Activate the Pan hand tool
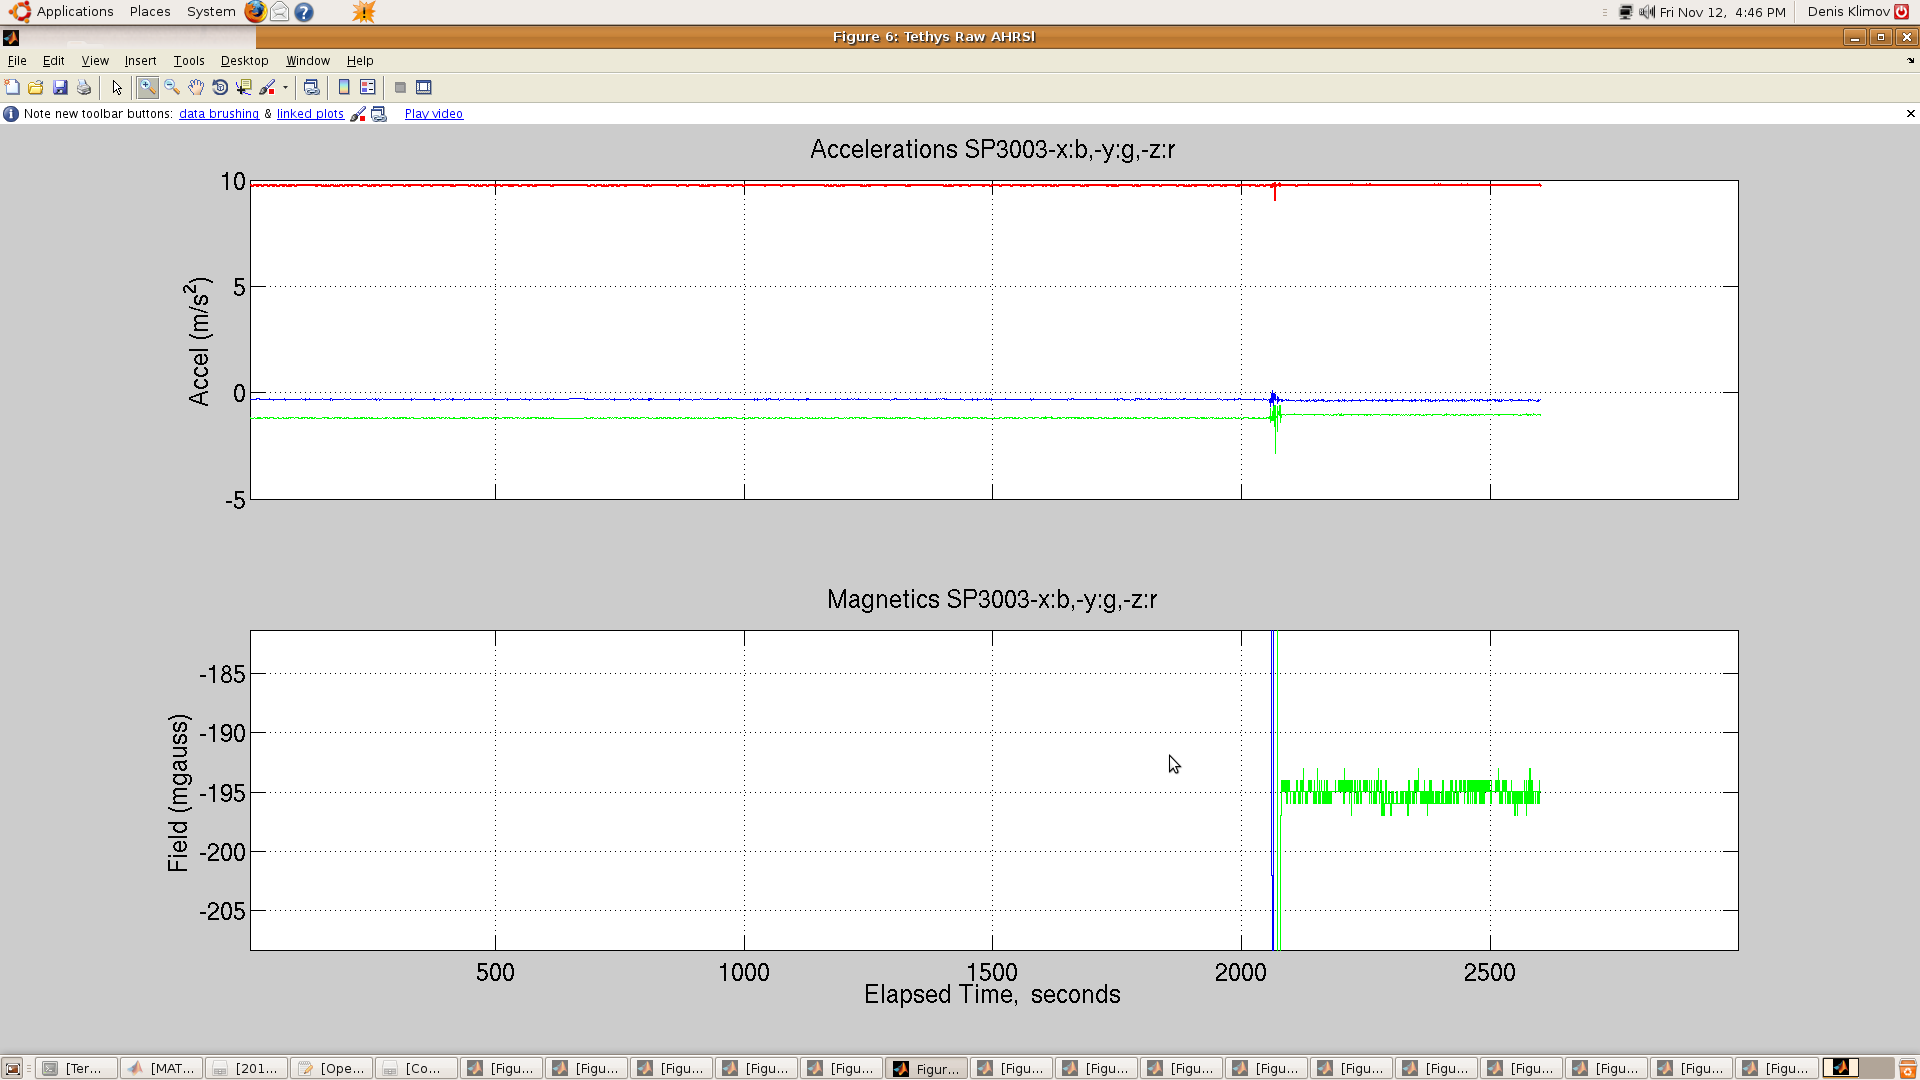The height and width of the screenshot is (1080, 1920). tap(196, 88)
